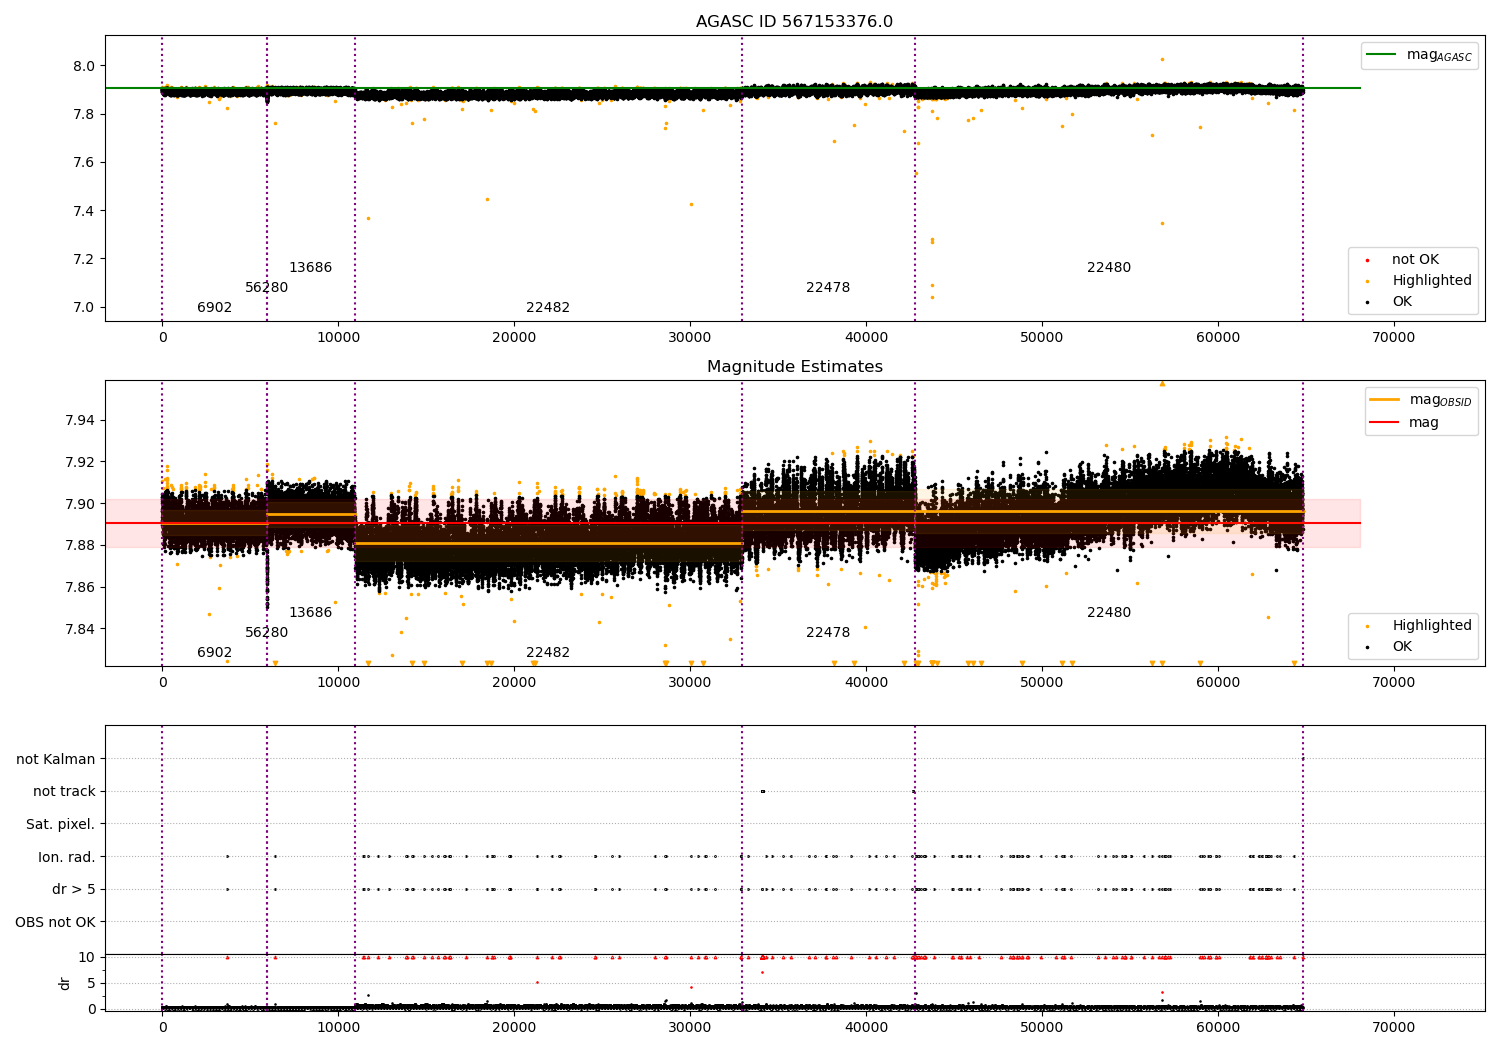Click OBSID label 22478 in the top panel
This screenshot has width=1500, height=1050.
pyautogui.click(x=828, y=288)
